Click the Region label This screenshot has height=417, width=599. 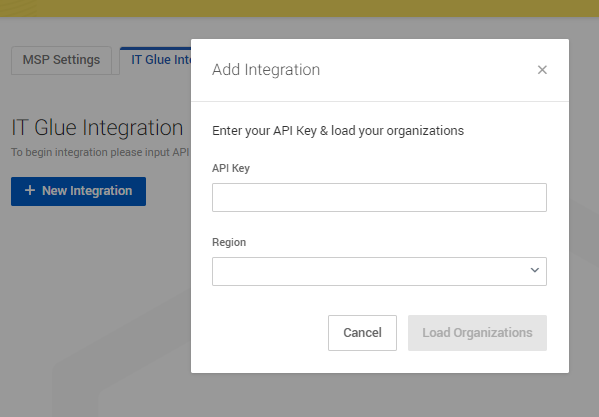[x=229, y=242]
